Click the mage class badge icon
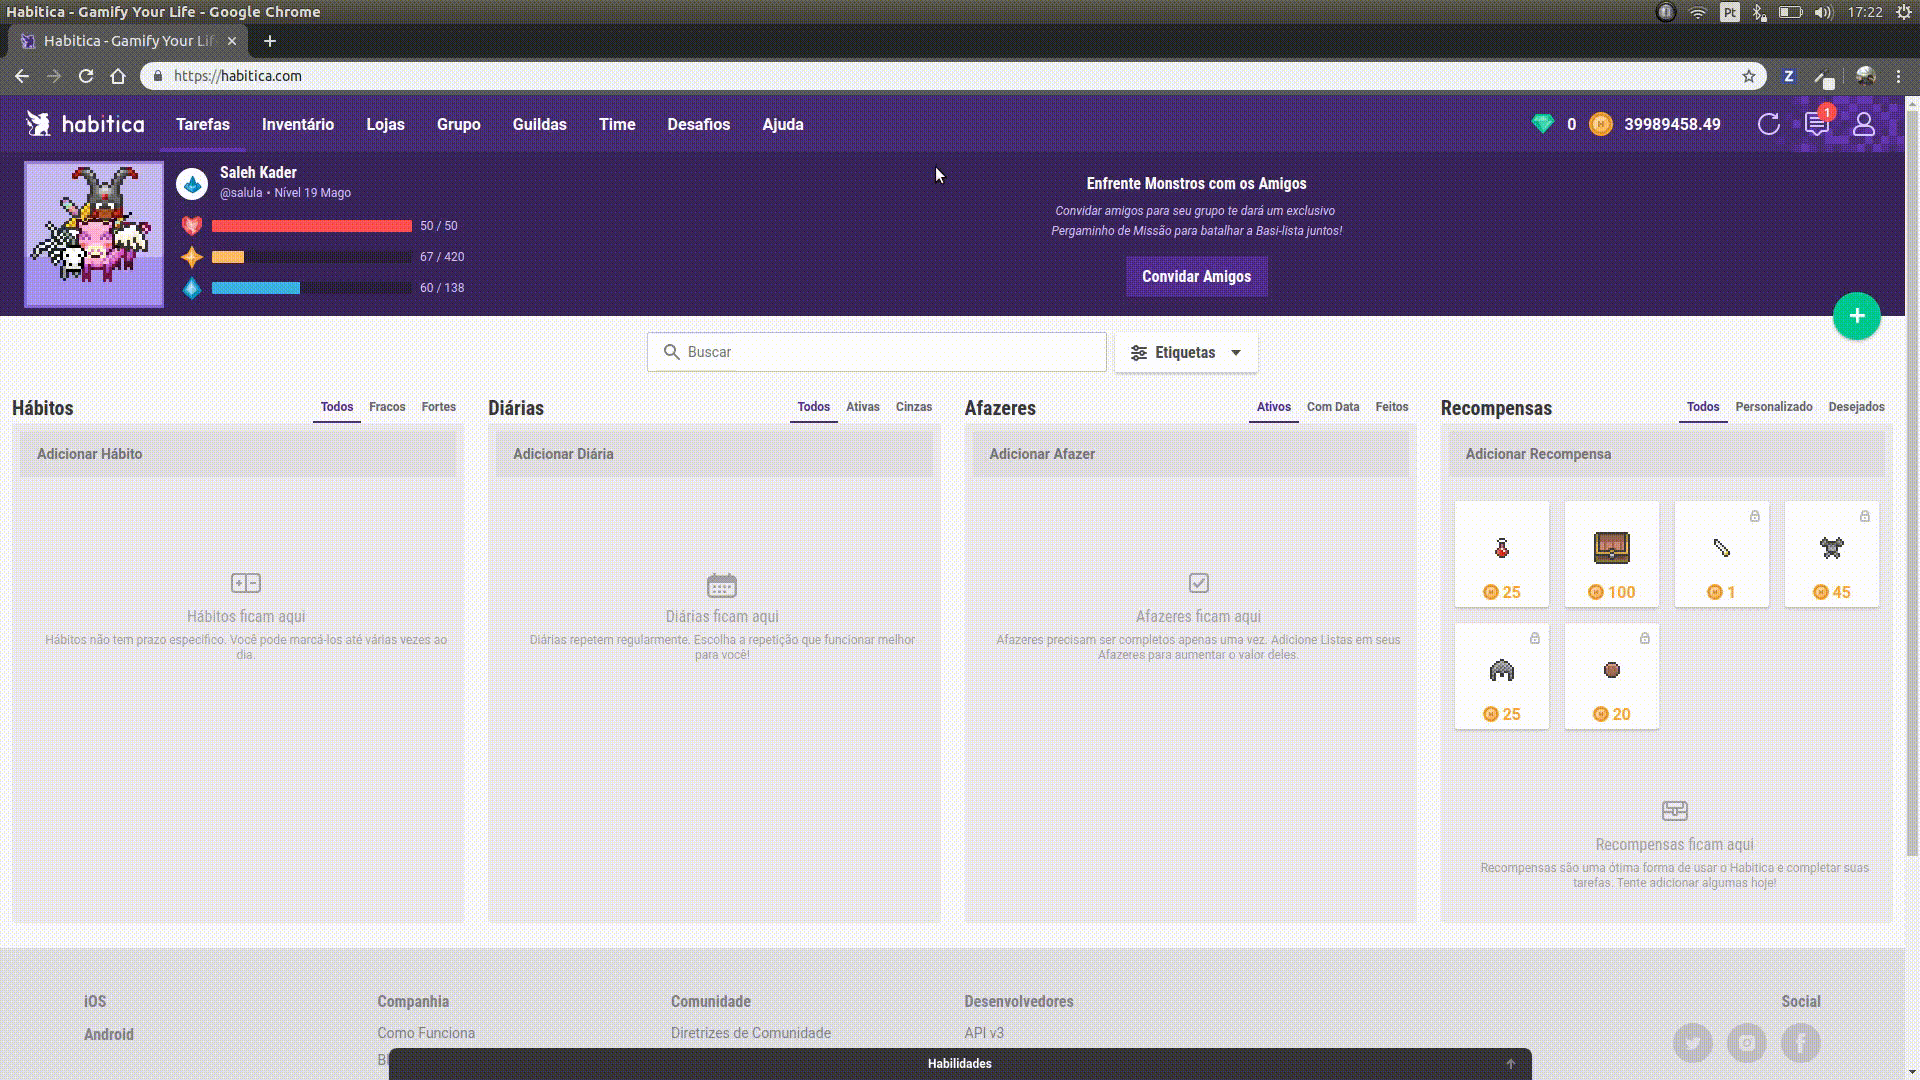This screenshot has height=1080, width=1920. click(x=192, y=183)
